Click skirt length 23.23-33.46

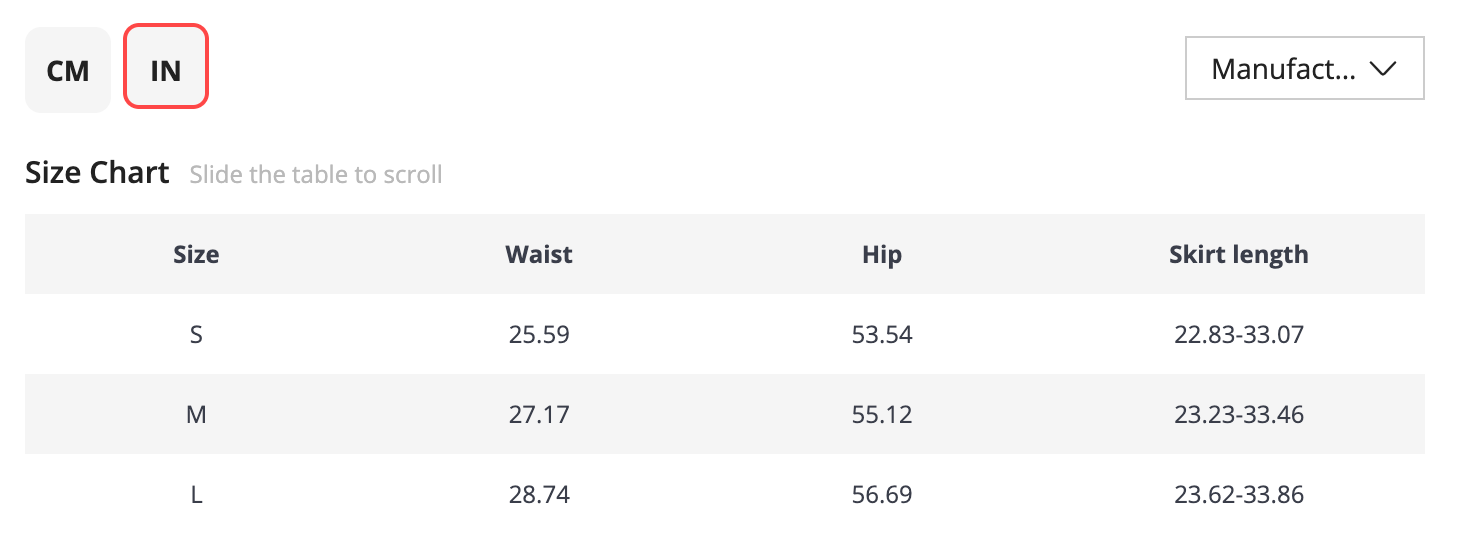1239,414
